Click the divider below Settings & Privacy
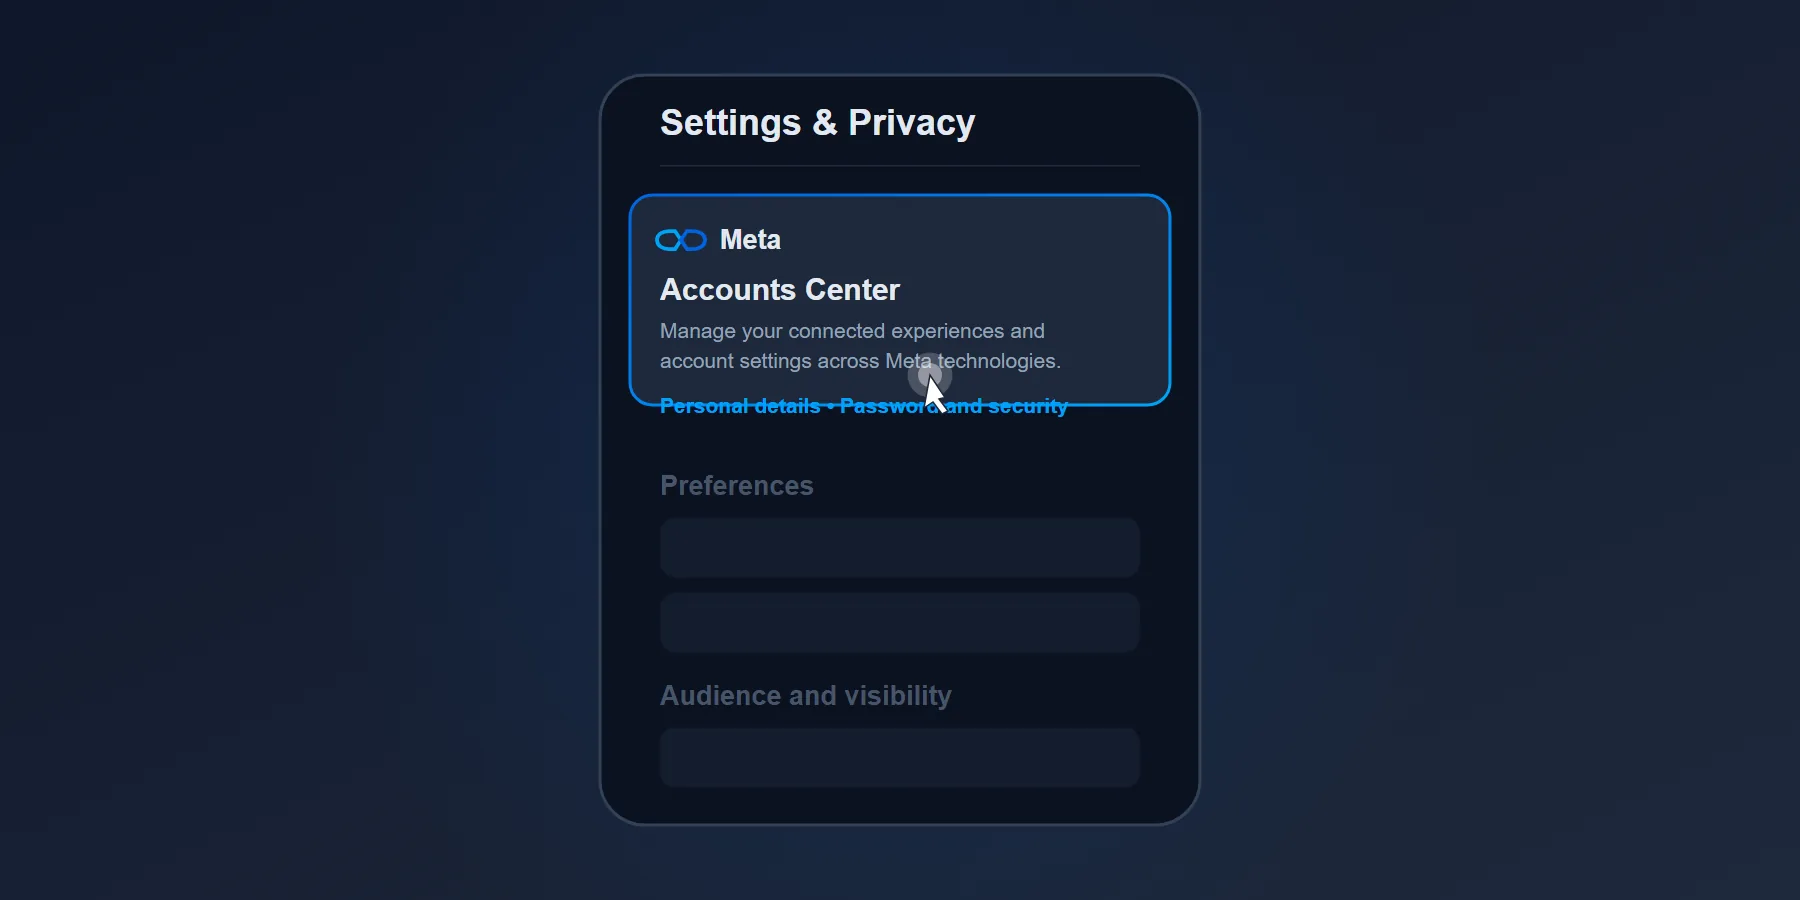The height and width of the screenshot is (900, 1800). pyautogui.click(x=898, y=165)
